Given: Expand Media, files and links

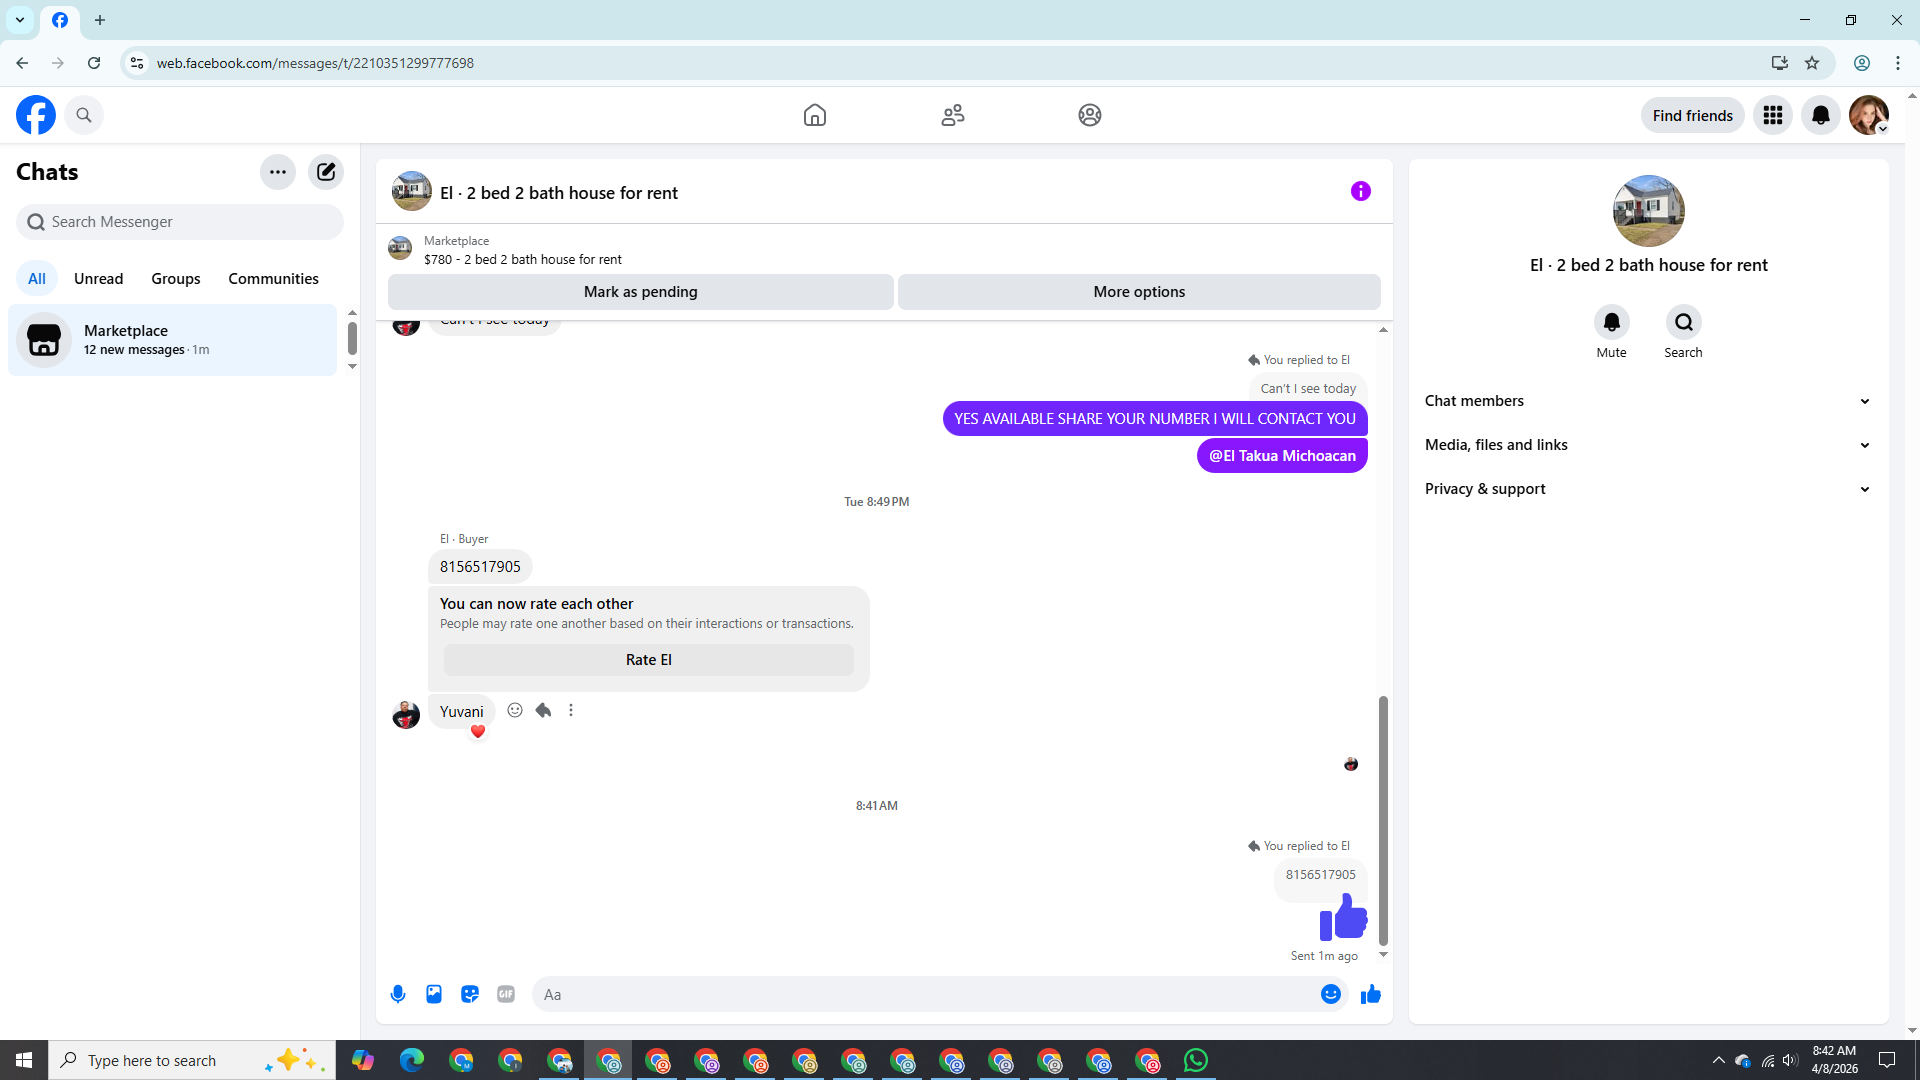Looking at the screenshot, I should (1648, 445).
